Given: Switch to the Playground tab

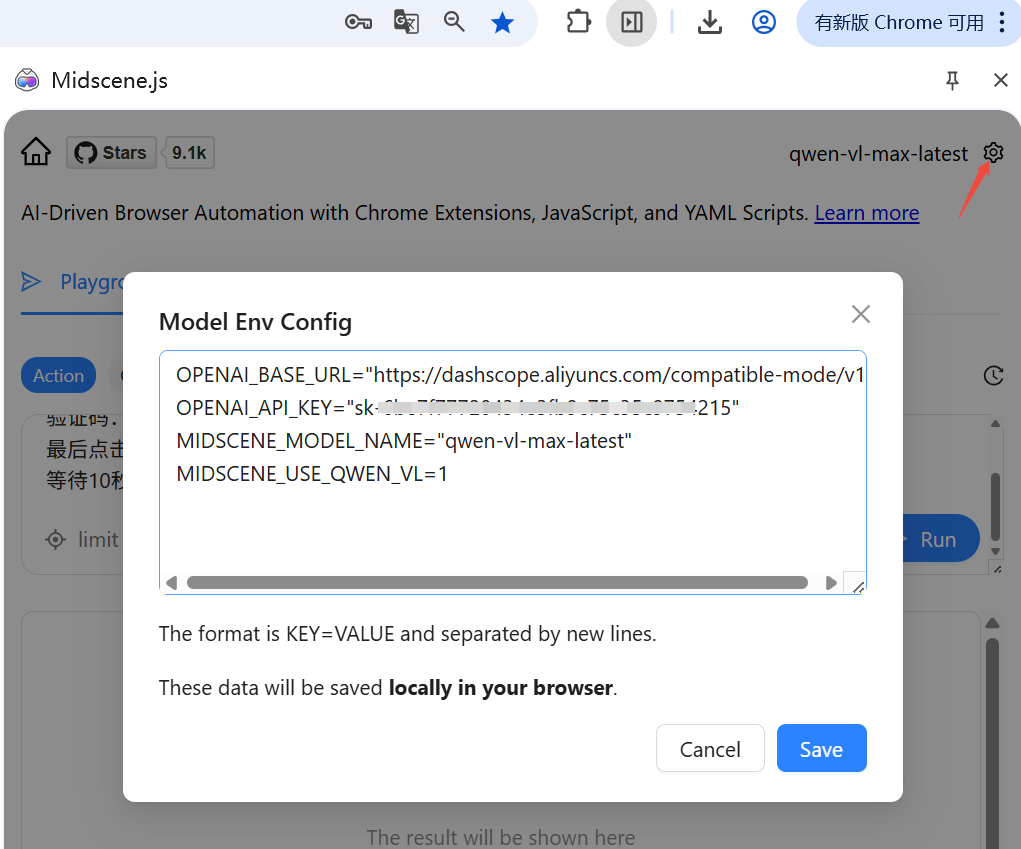Looking at the screenshot, I should (72, 282).
